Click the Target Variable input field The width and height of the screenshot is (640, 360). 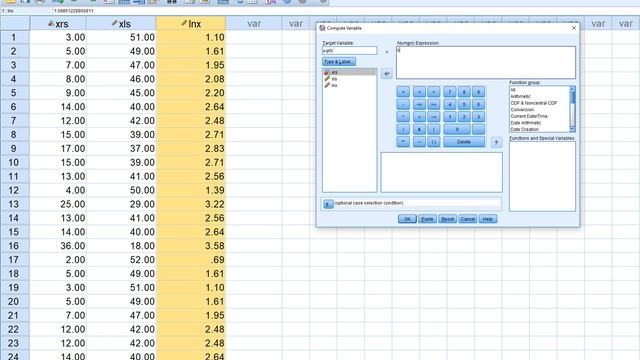350,51
